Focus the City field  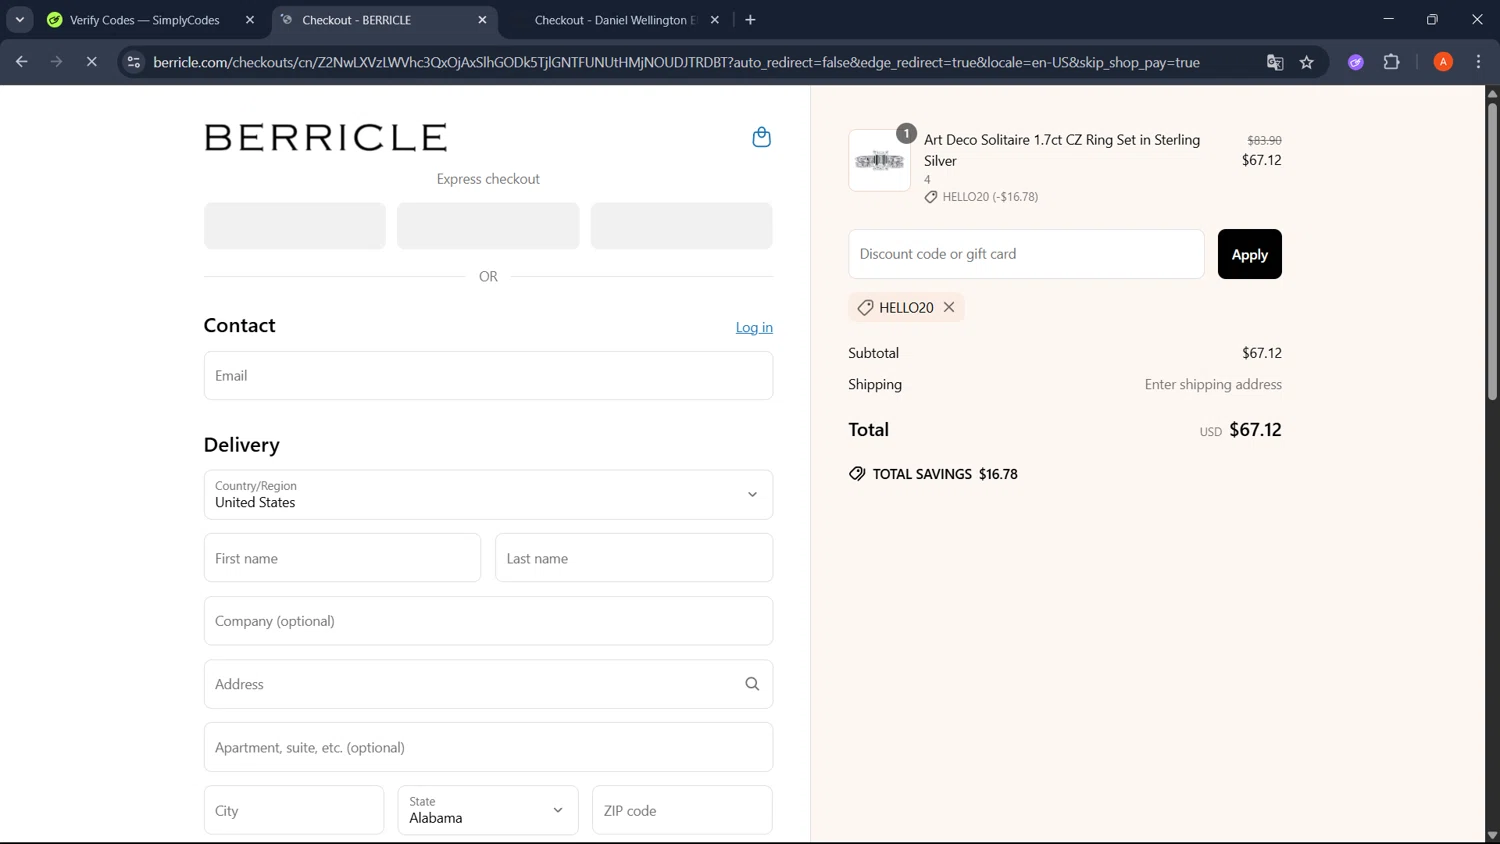294,810
